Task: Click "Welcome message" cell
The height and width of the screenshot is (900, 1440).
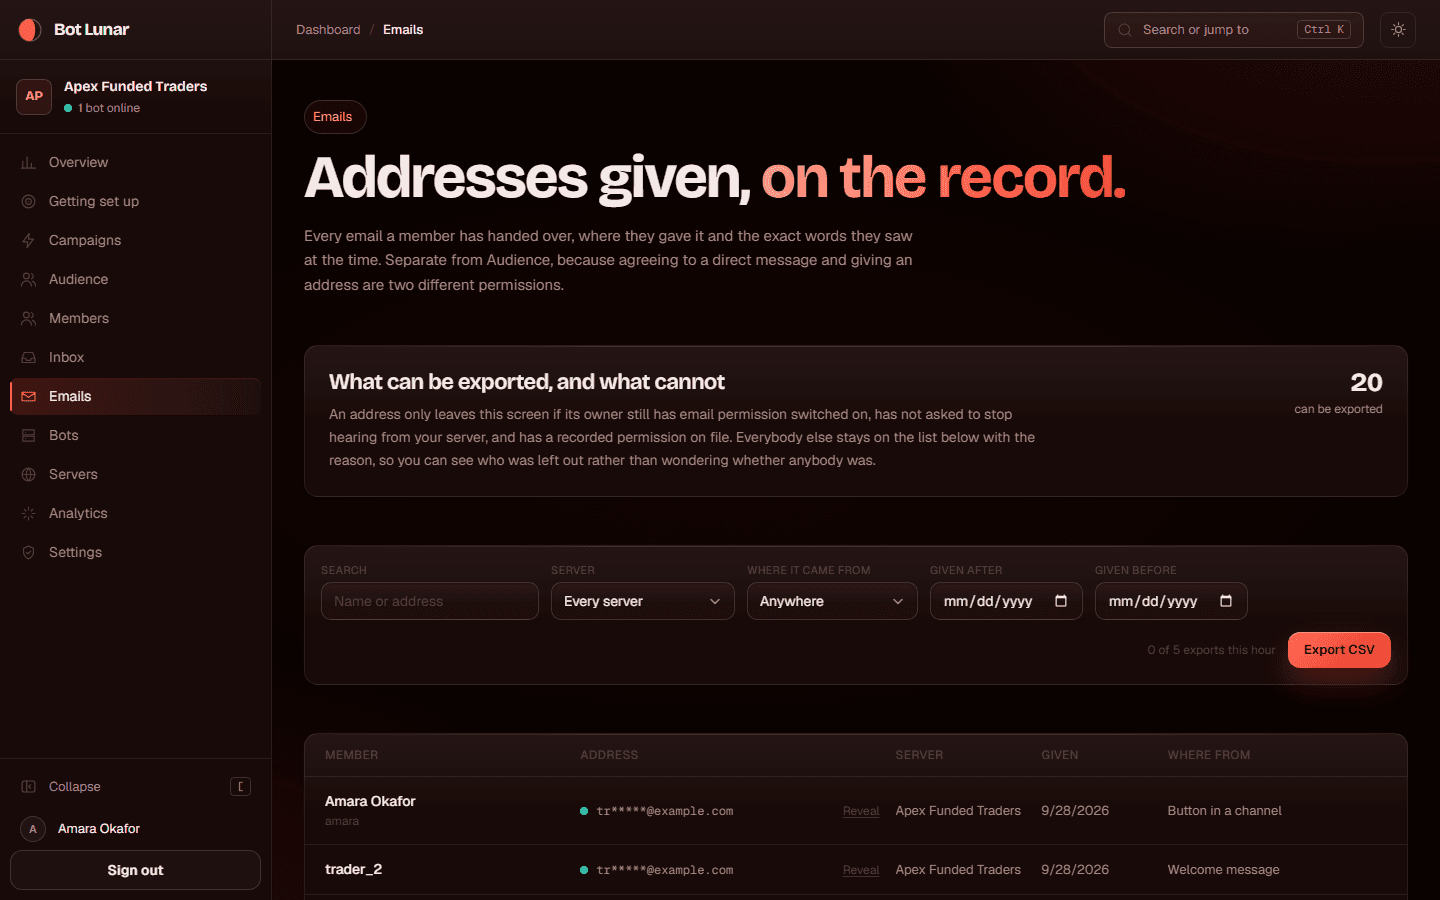Action: 1223,870
